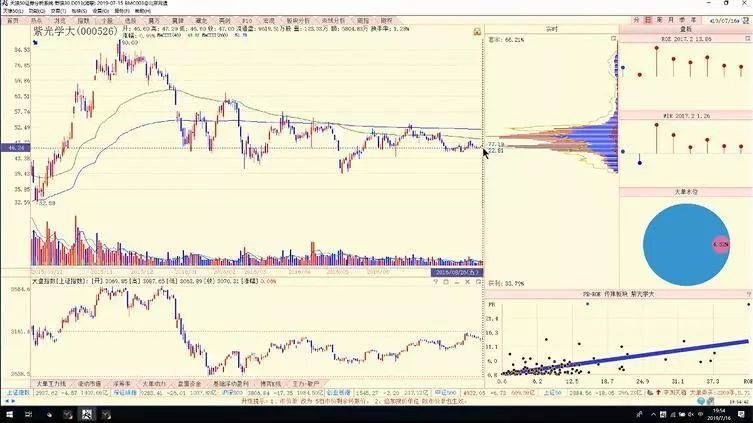Click the active trading app on the taskbar
The image size is (753, 423).
click(87, 414)
